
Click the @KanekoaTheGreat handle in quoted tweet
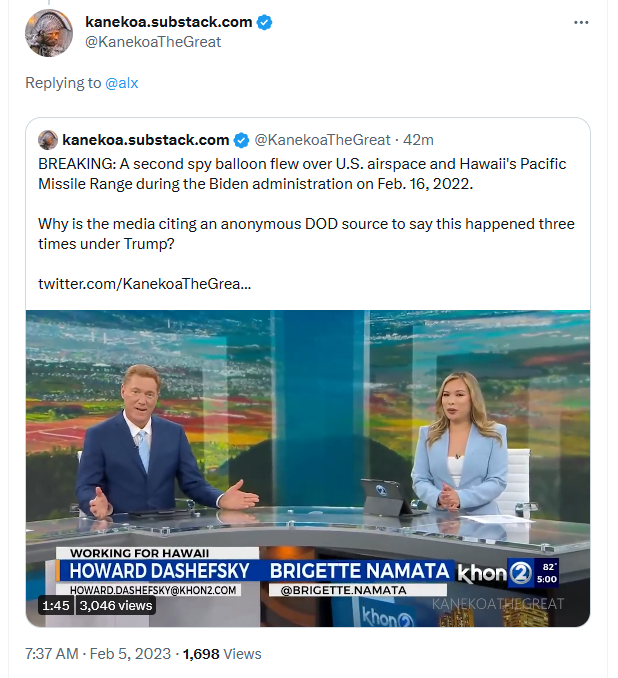322,140
